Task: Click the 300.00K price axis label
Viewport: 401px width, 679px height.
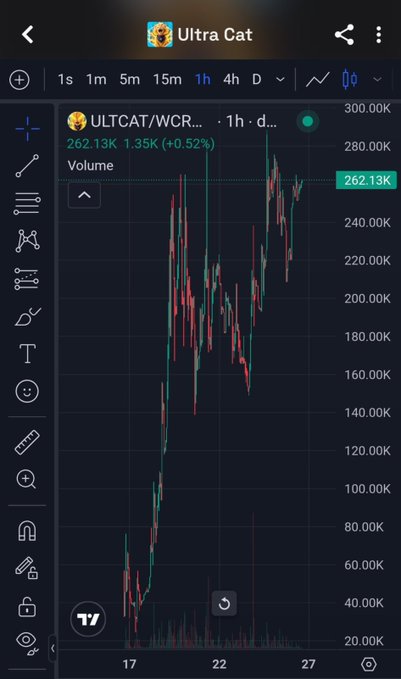Action: click(367, 108)
